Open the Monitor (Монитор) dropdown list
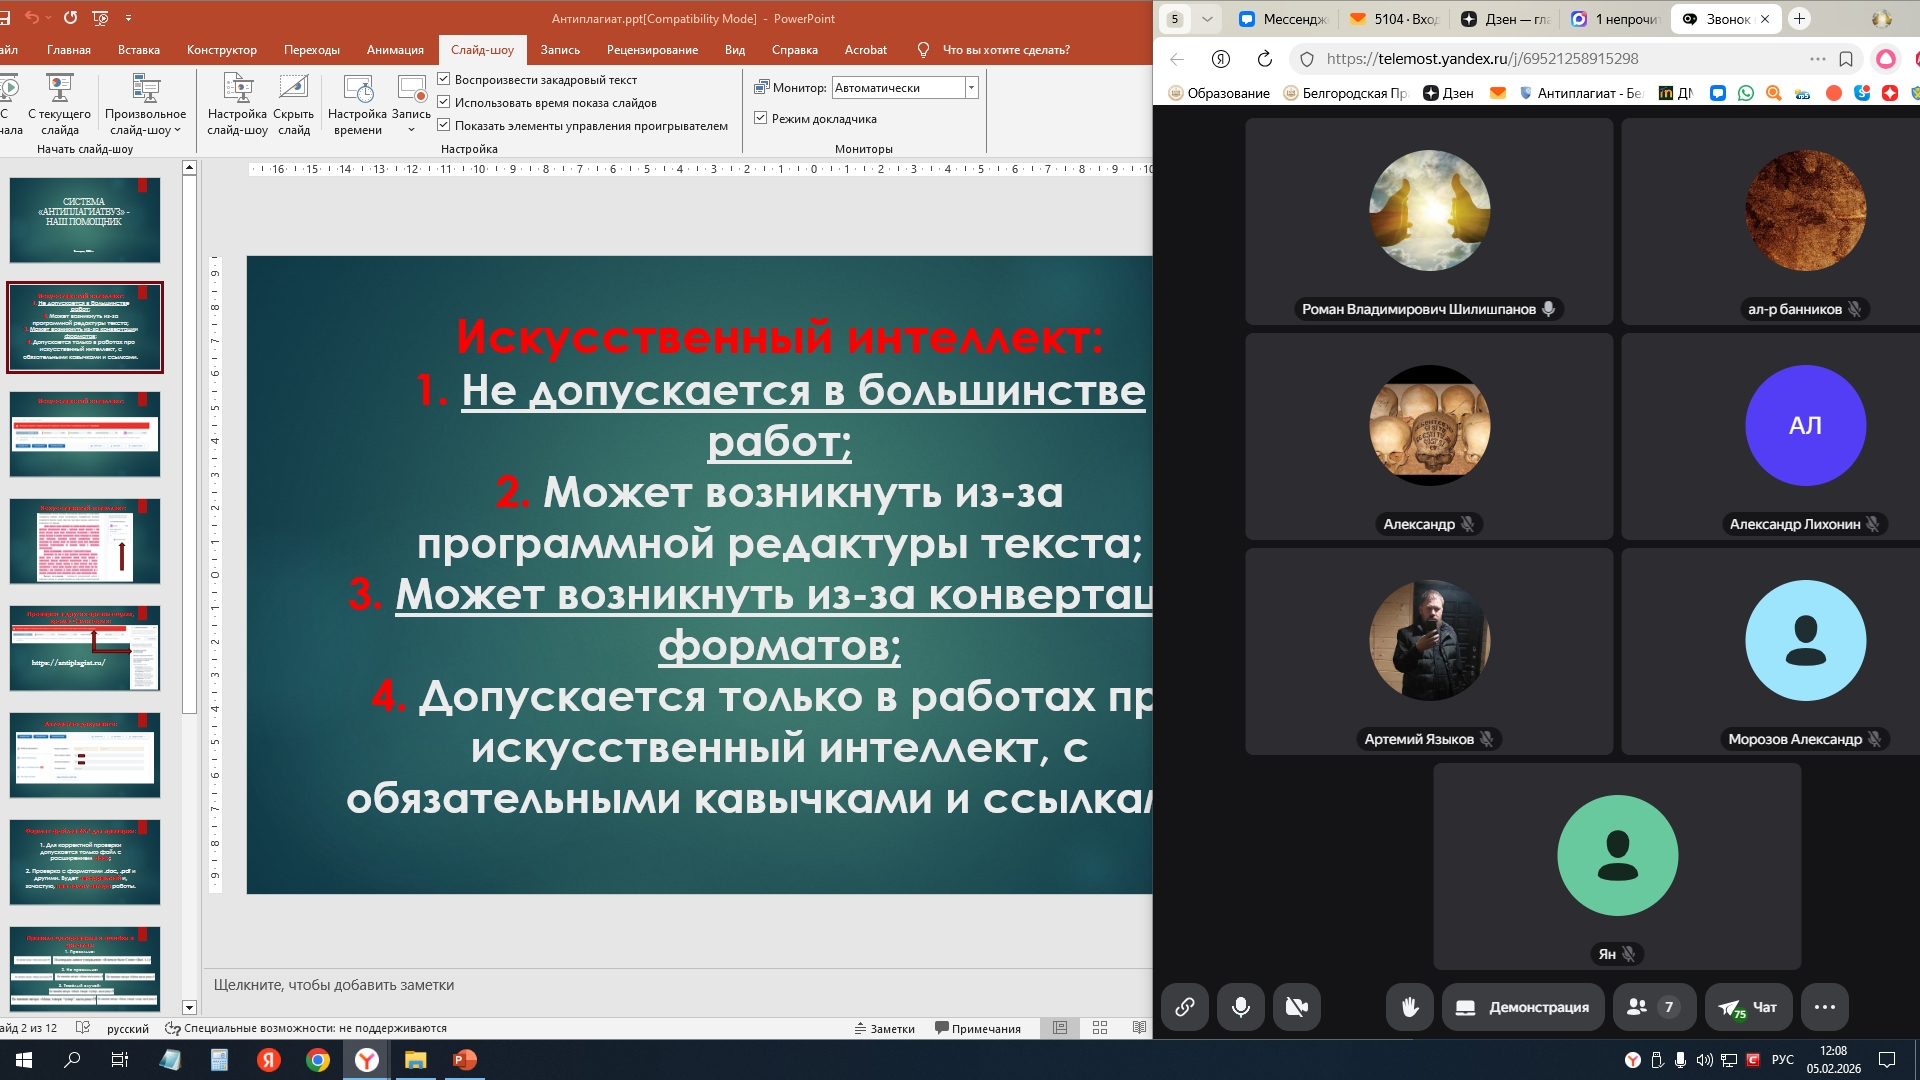Viewport: 1920px width, 1080px height. click(971, 88)
